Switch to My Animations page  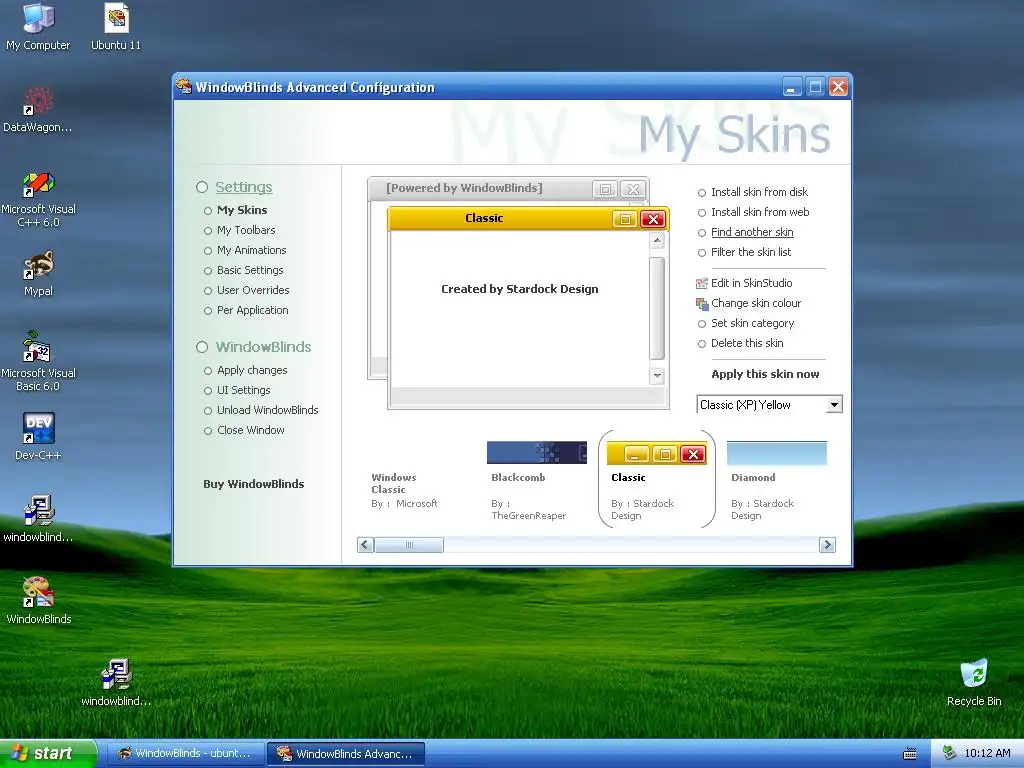[251, 251]
